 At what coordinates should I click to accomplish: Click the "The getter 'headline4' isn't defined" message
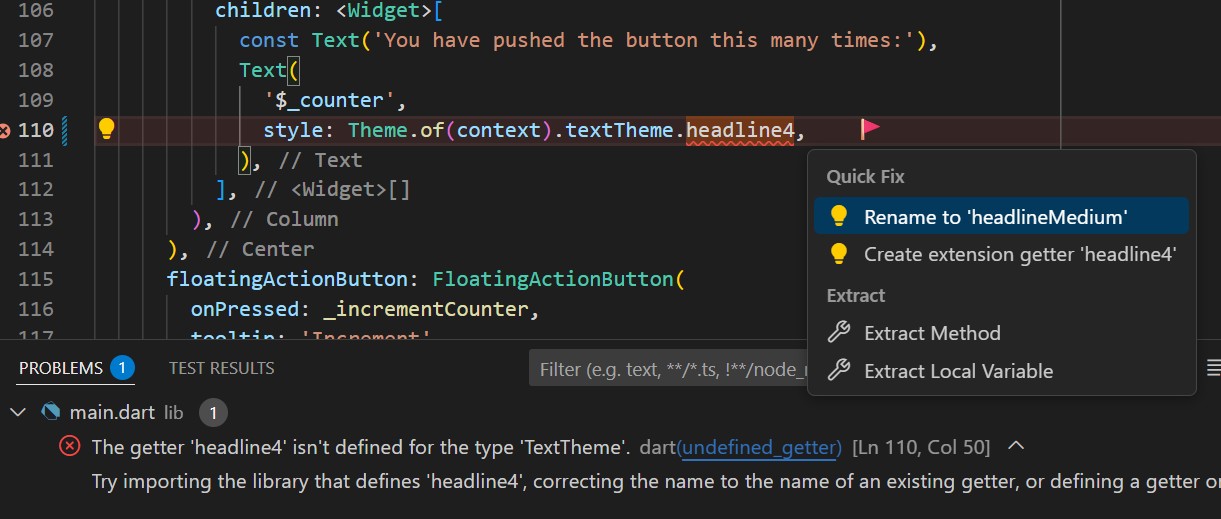point(360,446)
